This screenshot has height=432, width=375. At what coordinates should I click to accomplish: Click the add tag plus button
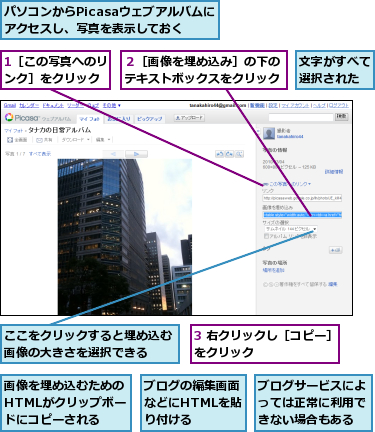(x=336, y=250)
